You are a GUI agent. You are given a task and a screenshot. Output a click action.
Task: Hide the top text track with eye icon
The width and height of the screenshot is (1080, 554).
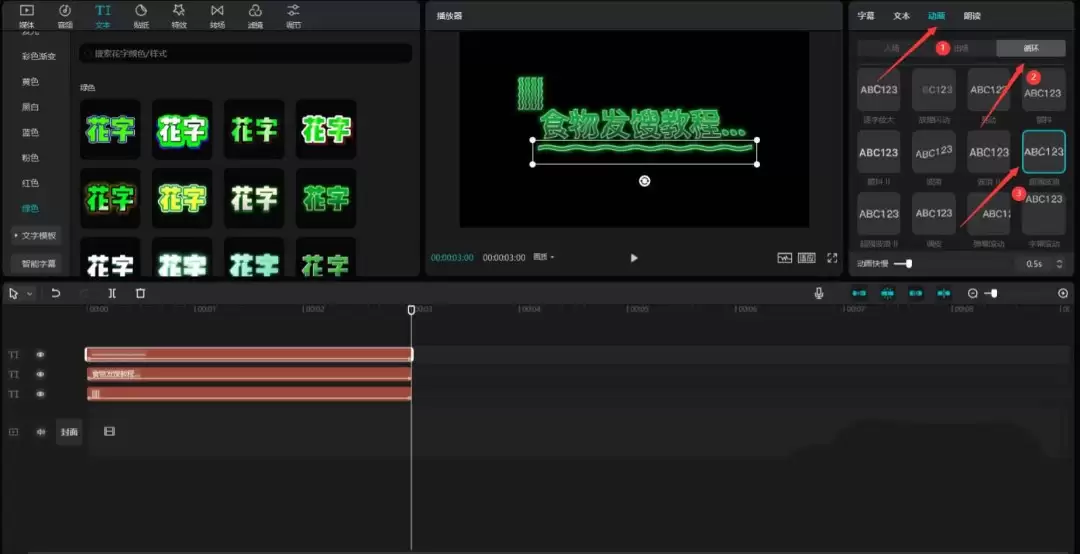pyautogui.click(x=41, y=354)
